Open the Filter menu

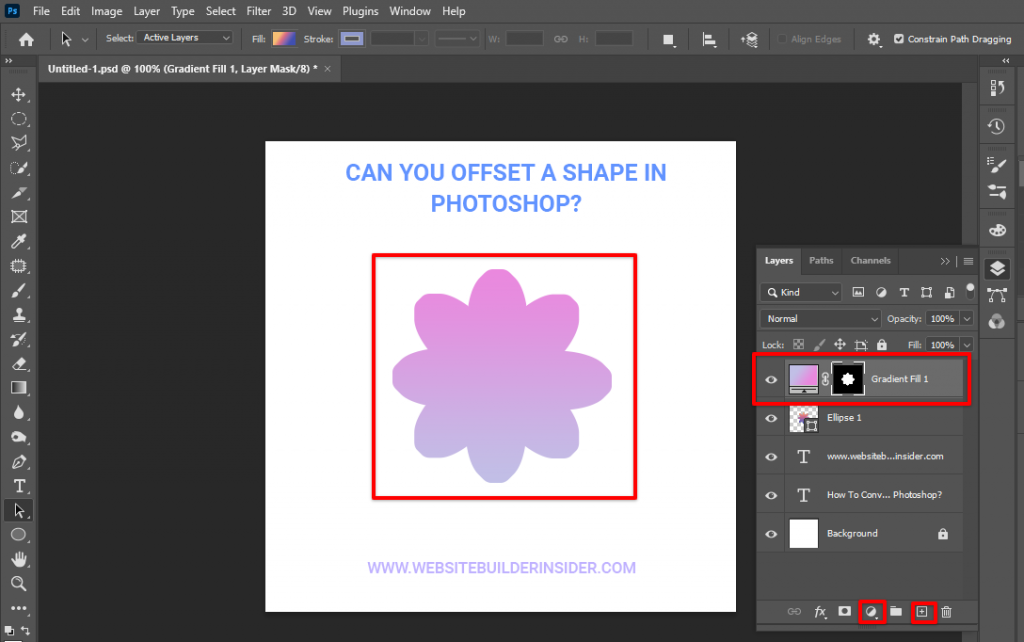258,11
